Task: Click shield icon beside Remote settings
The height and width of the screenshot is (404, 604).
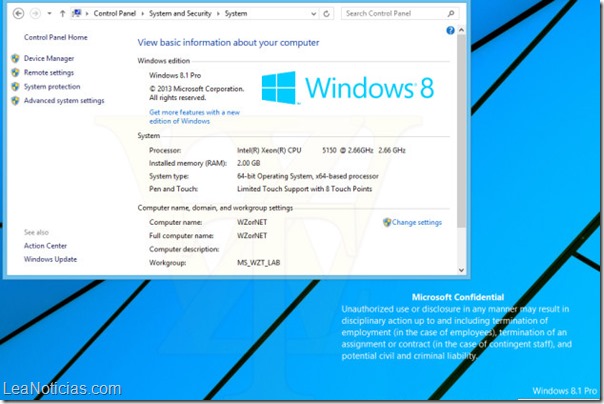Action: [x=15, y=72]
